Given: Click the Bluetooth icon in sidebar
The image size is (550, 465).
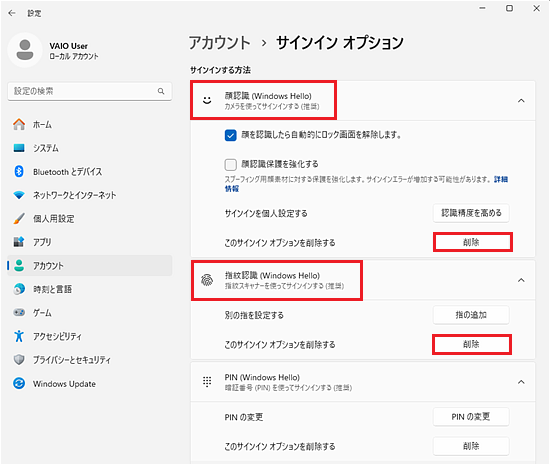Looking at the screenshot, I should 19,171.
